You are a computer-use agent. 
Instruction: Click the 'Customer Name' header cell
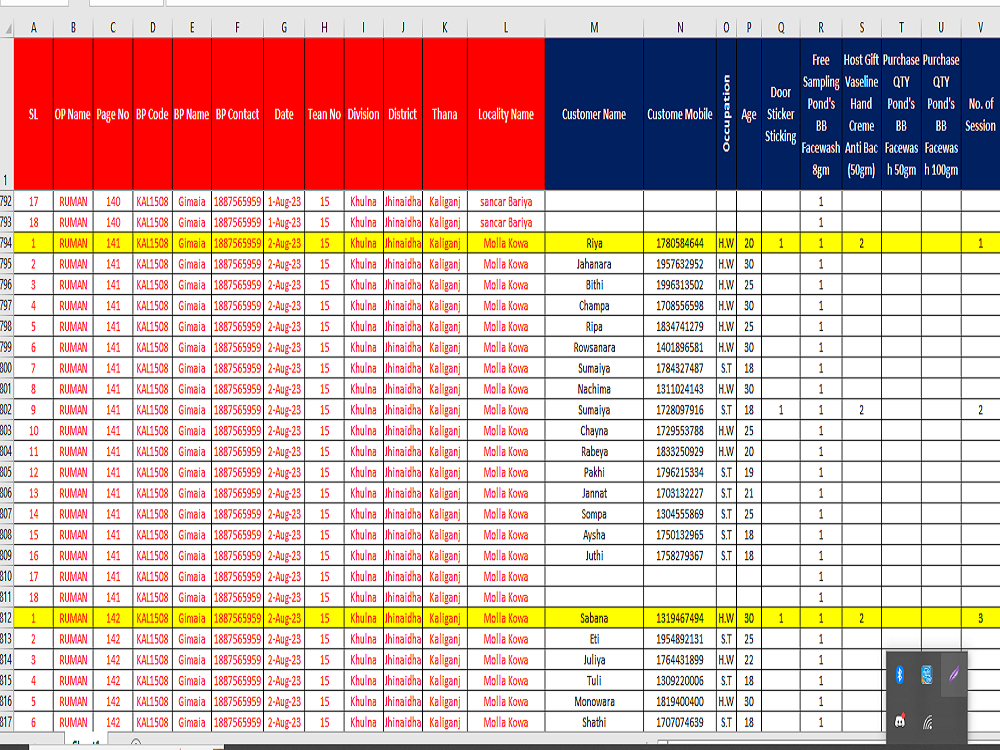pos(594,114)
